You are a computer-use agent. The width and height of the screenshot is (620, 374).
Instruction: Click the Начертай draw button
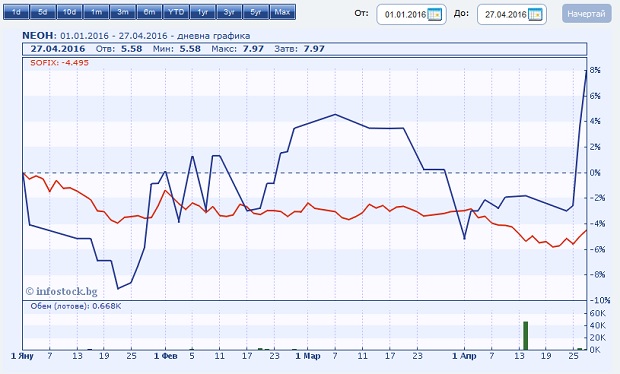pyautogui.click(x=586, y=14)
